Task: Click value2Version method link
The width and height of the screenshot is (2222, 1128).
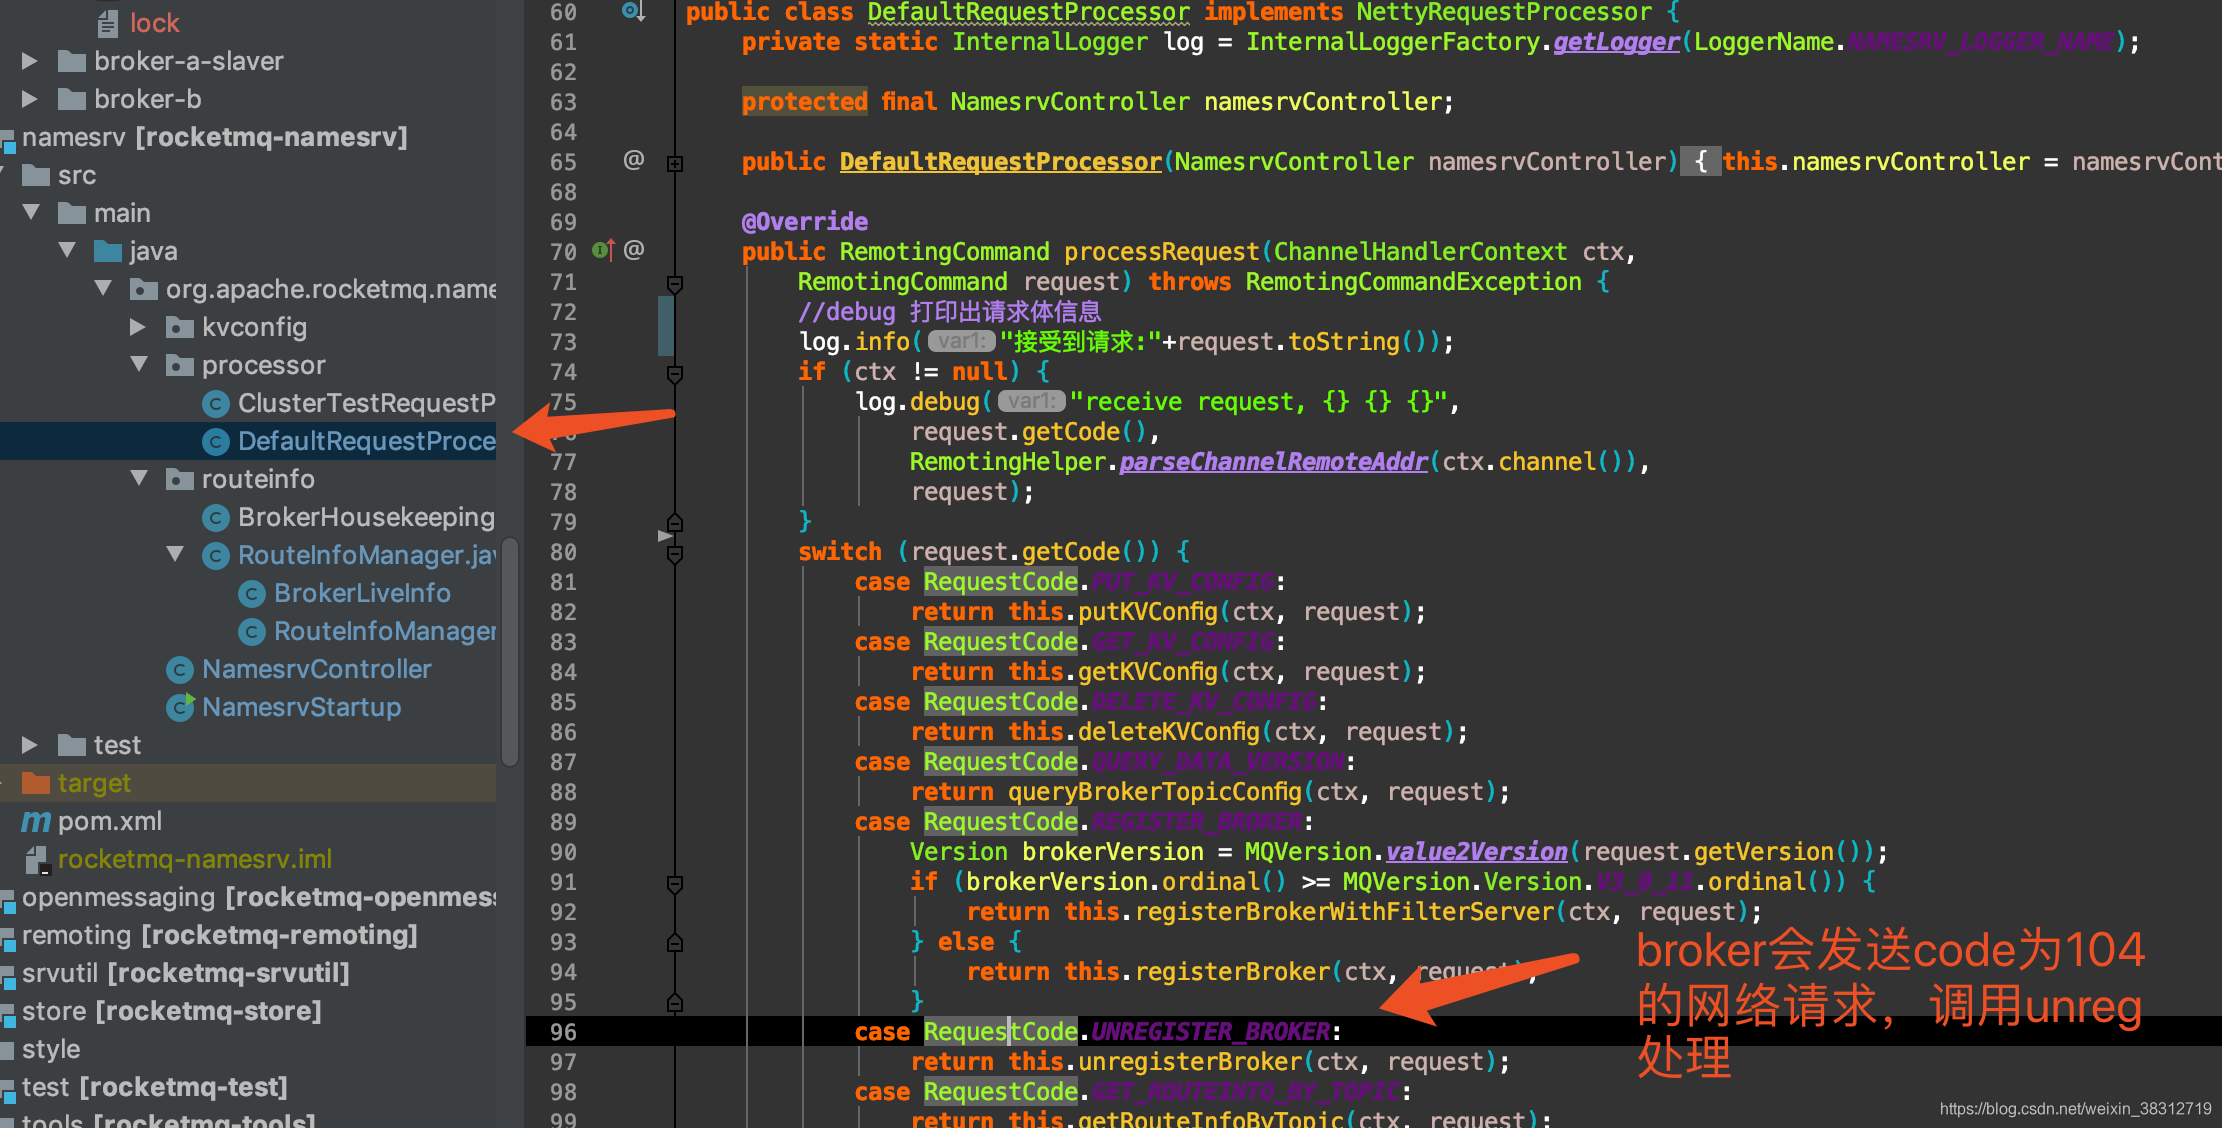Action: point(1477,852)
